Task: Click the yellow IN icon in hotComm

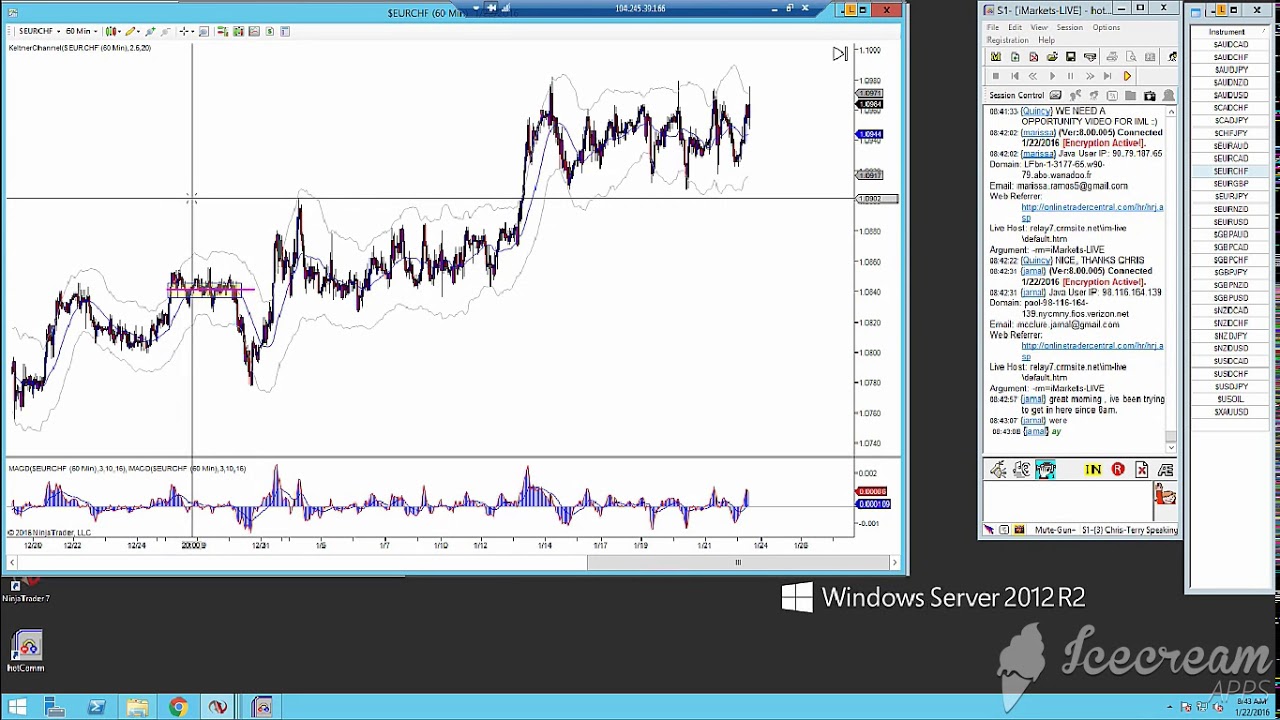Action: [x=1093, y=469]
